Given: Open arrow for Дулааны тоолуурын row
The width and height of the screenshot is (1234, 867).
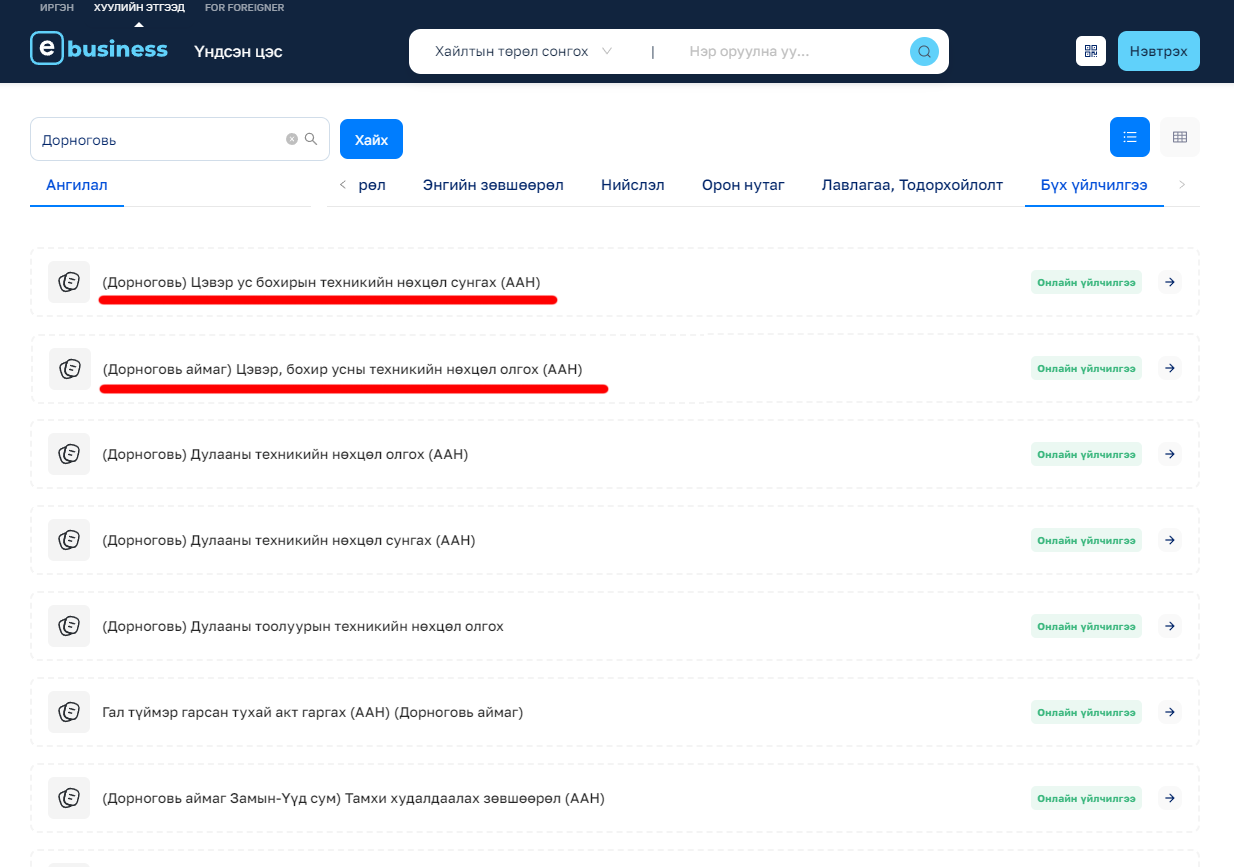Looking at the screenshot, I should (x=1170, y=626).
